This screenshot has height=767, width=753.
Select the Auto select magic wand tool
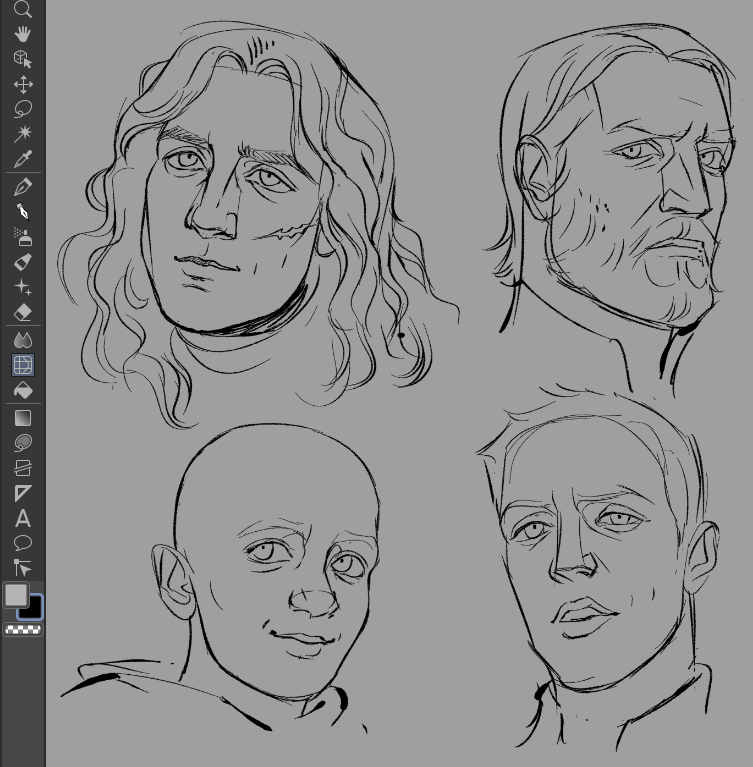pos(23,134)
